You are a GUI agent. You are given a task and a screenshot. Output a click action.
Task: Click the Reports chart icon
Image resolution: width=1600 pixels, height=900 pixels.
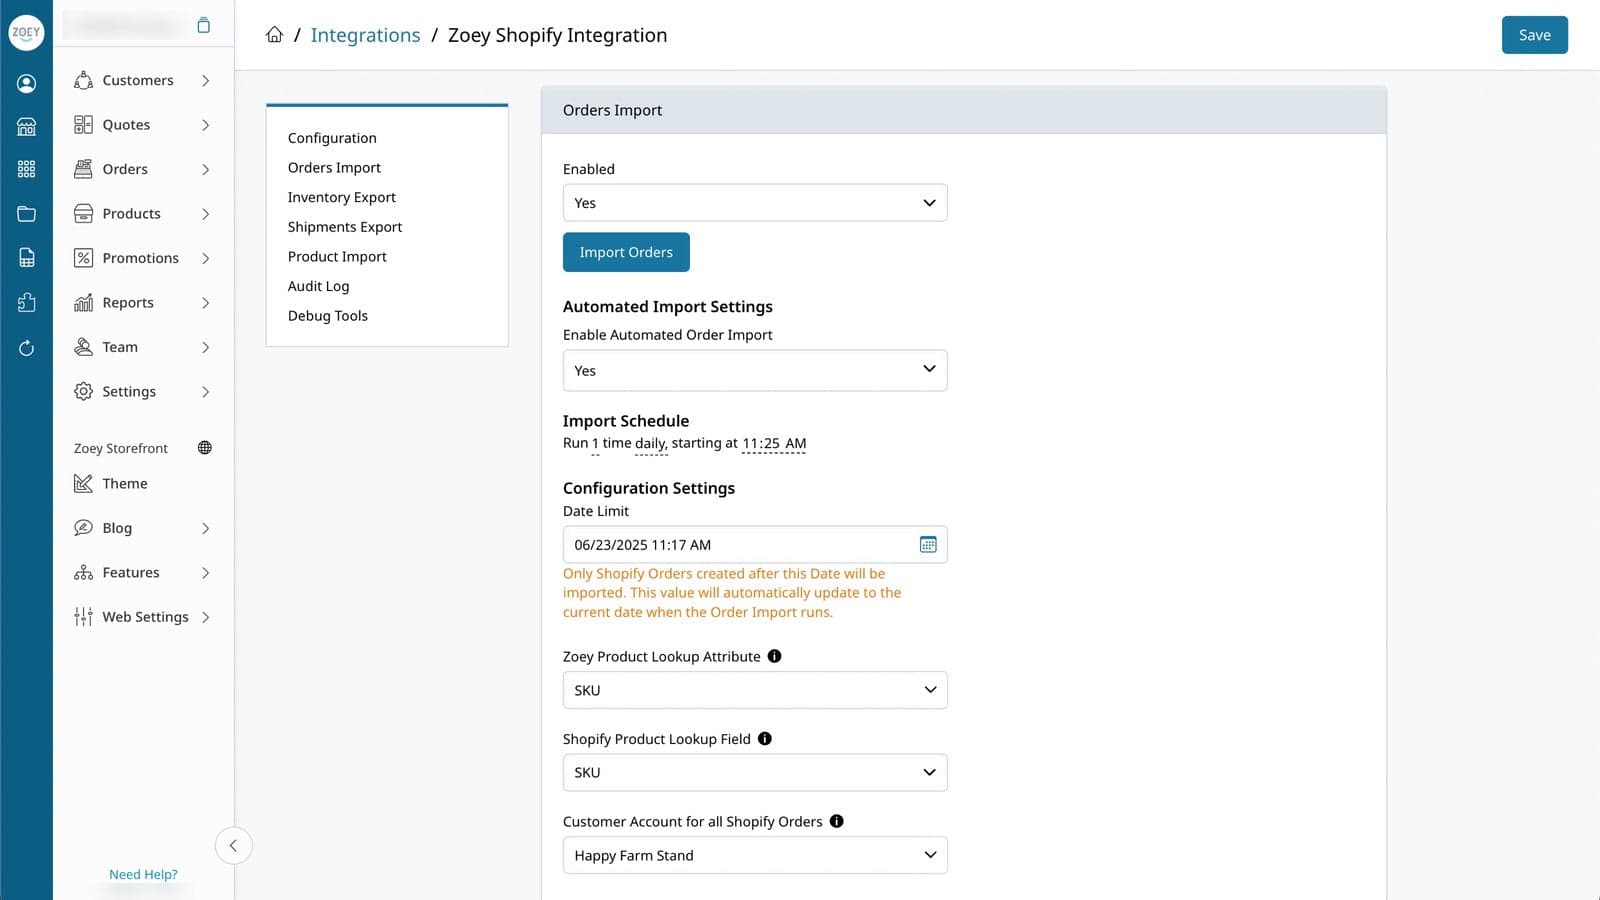[83, 302]
